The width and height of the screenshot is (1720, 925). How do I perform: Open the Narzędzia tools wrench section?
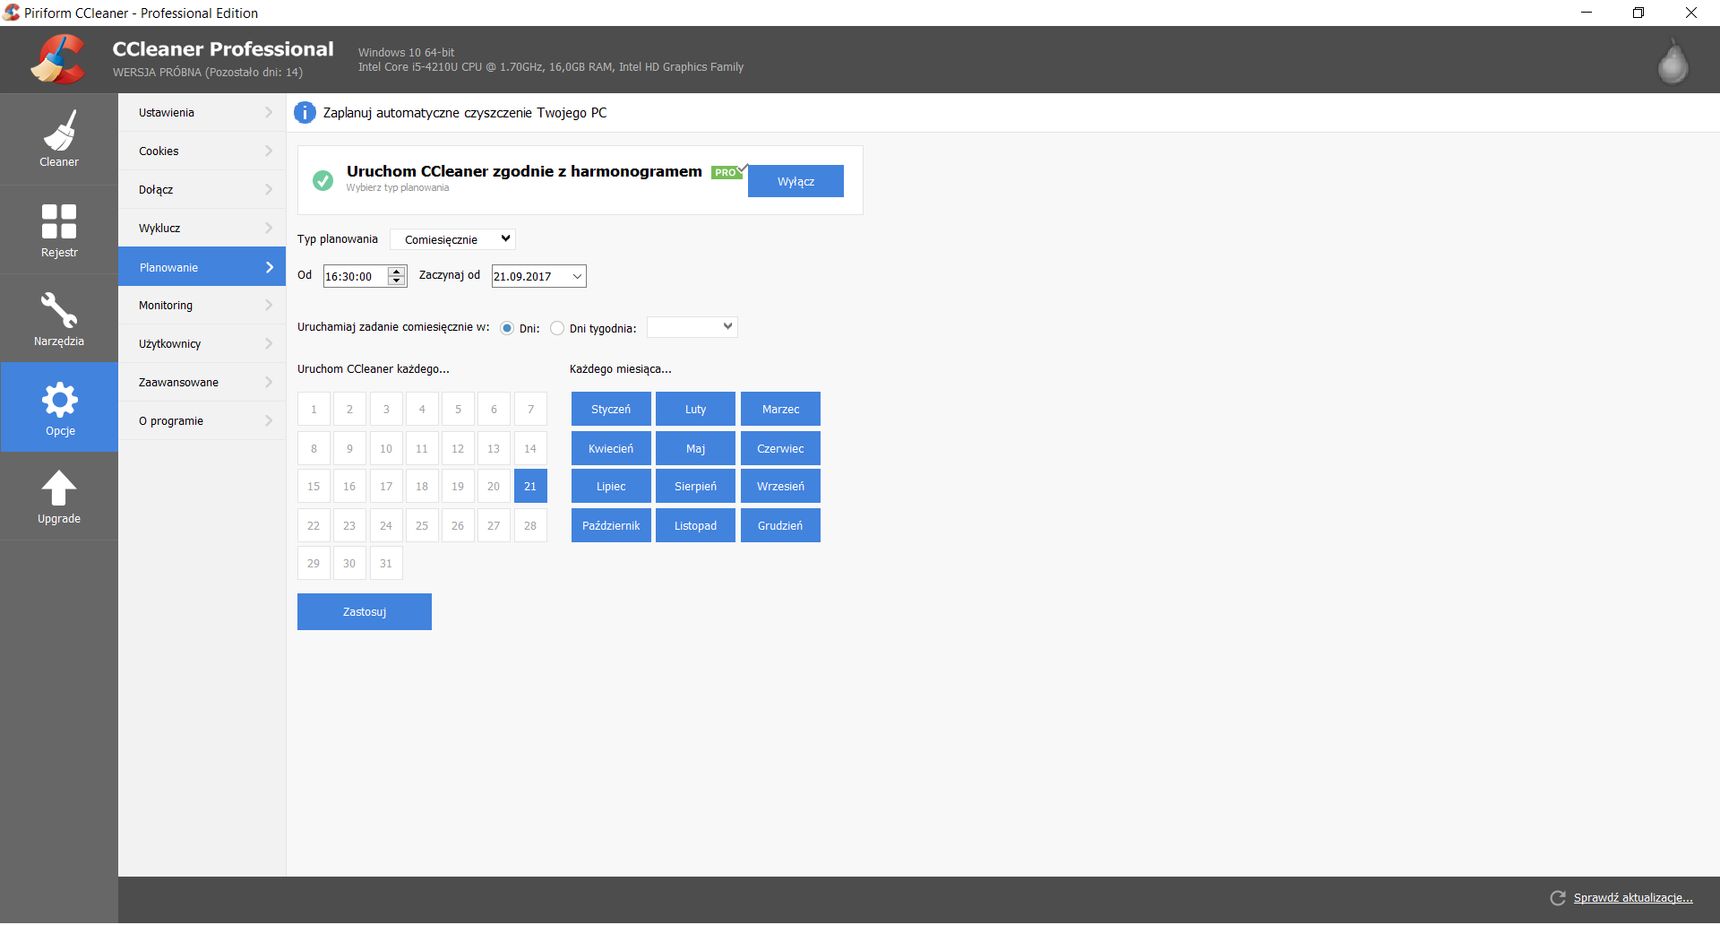(59, 319)
